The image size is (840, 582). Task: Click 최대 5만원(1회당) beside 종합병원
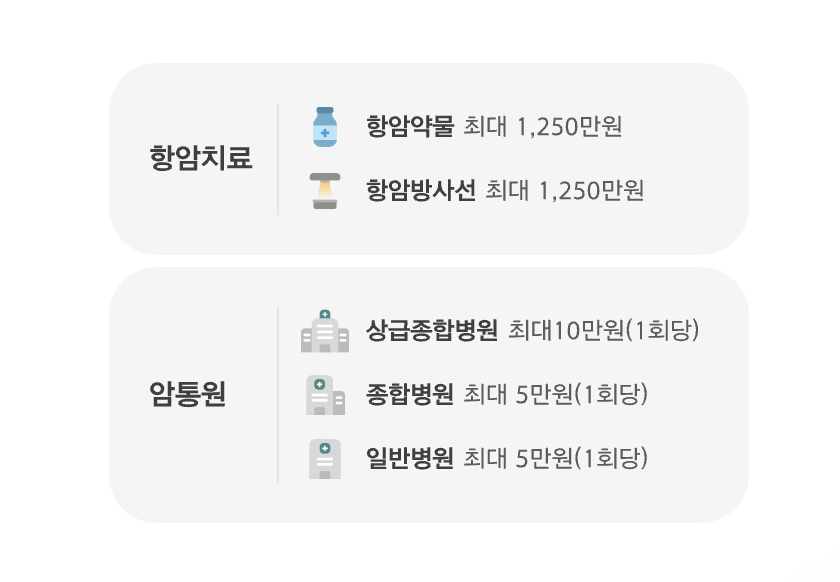(x=556, y=394)
